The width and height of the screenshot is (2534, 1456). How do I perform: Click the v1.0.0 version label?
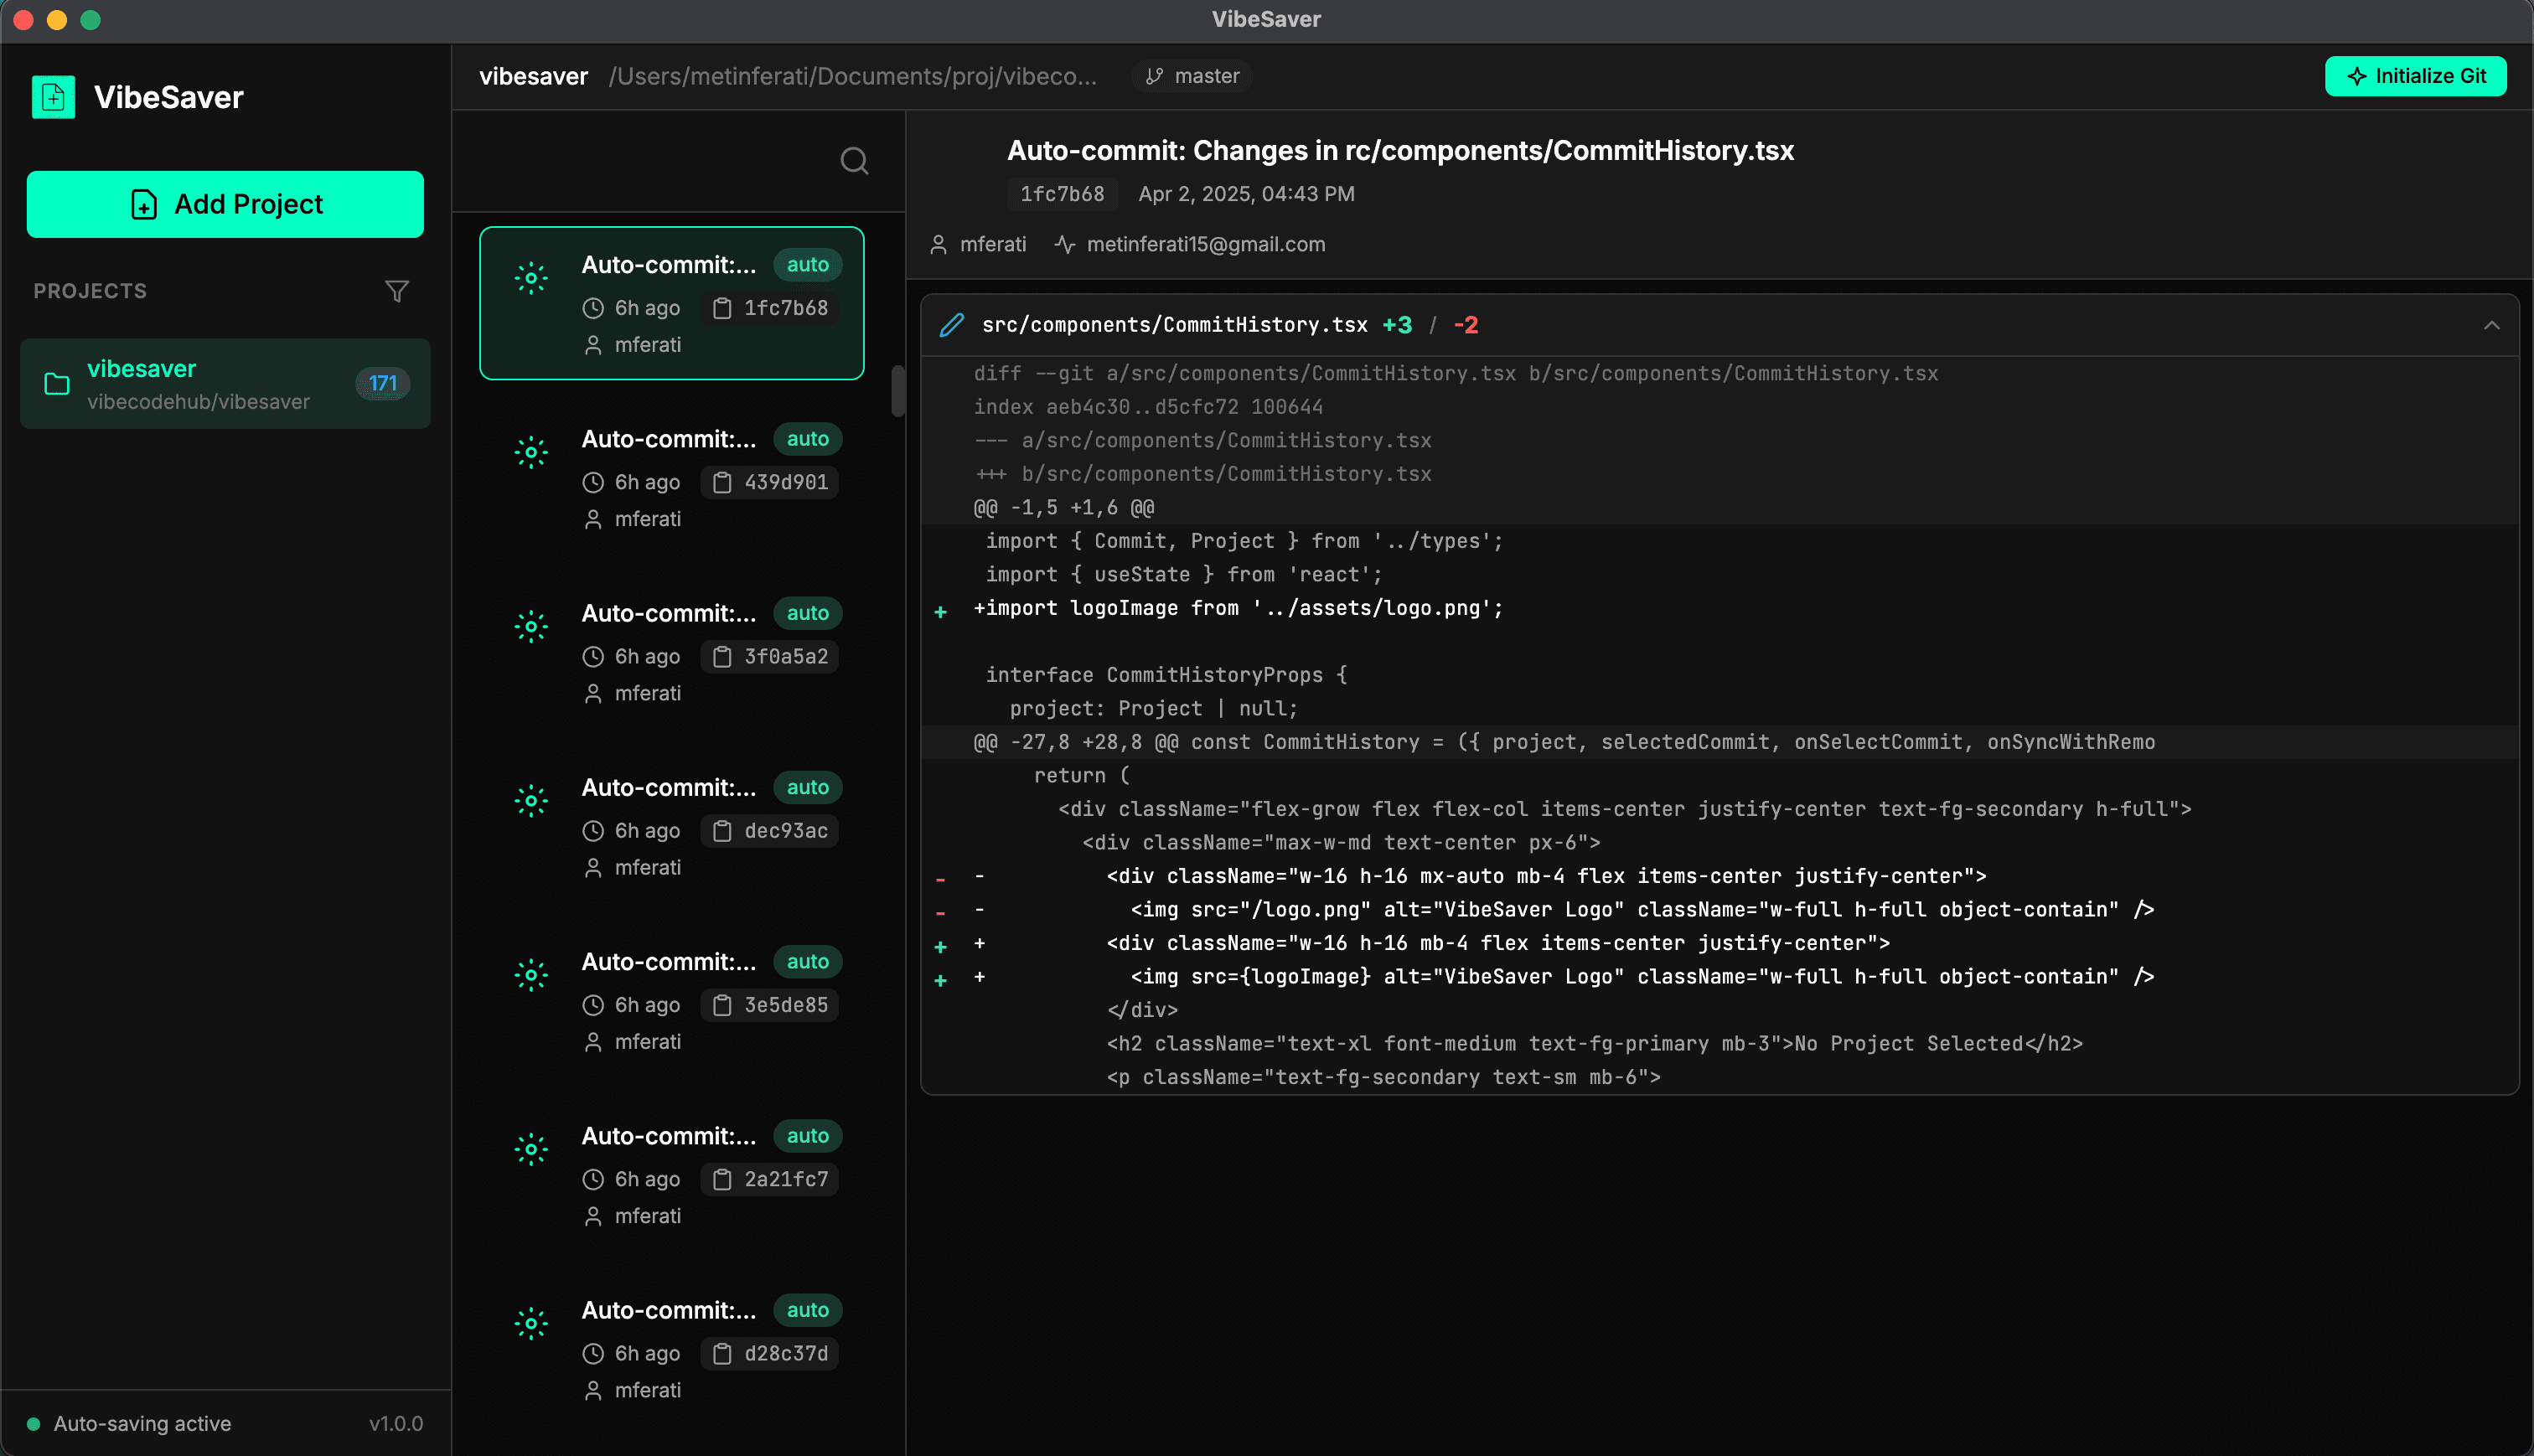[x=396, y=1423]
